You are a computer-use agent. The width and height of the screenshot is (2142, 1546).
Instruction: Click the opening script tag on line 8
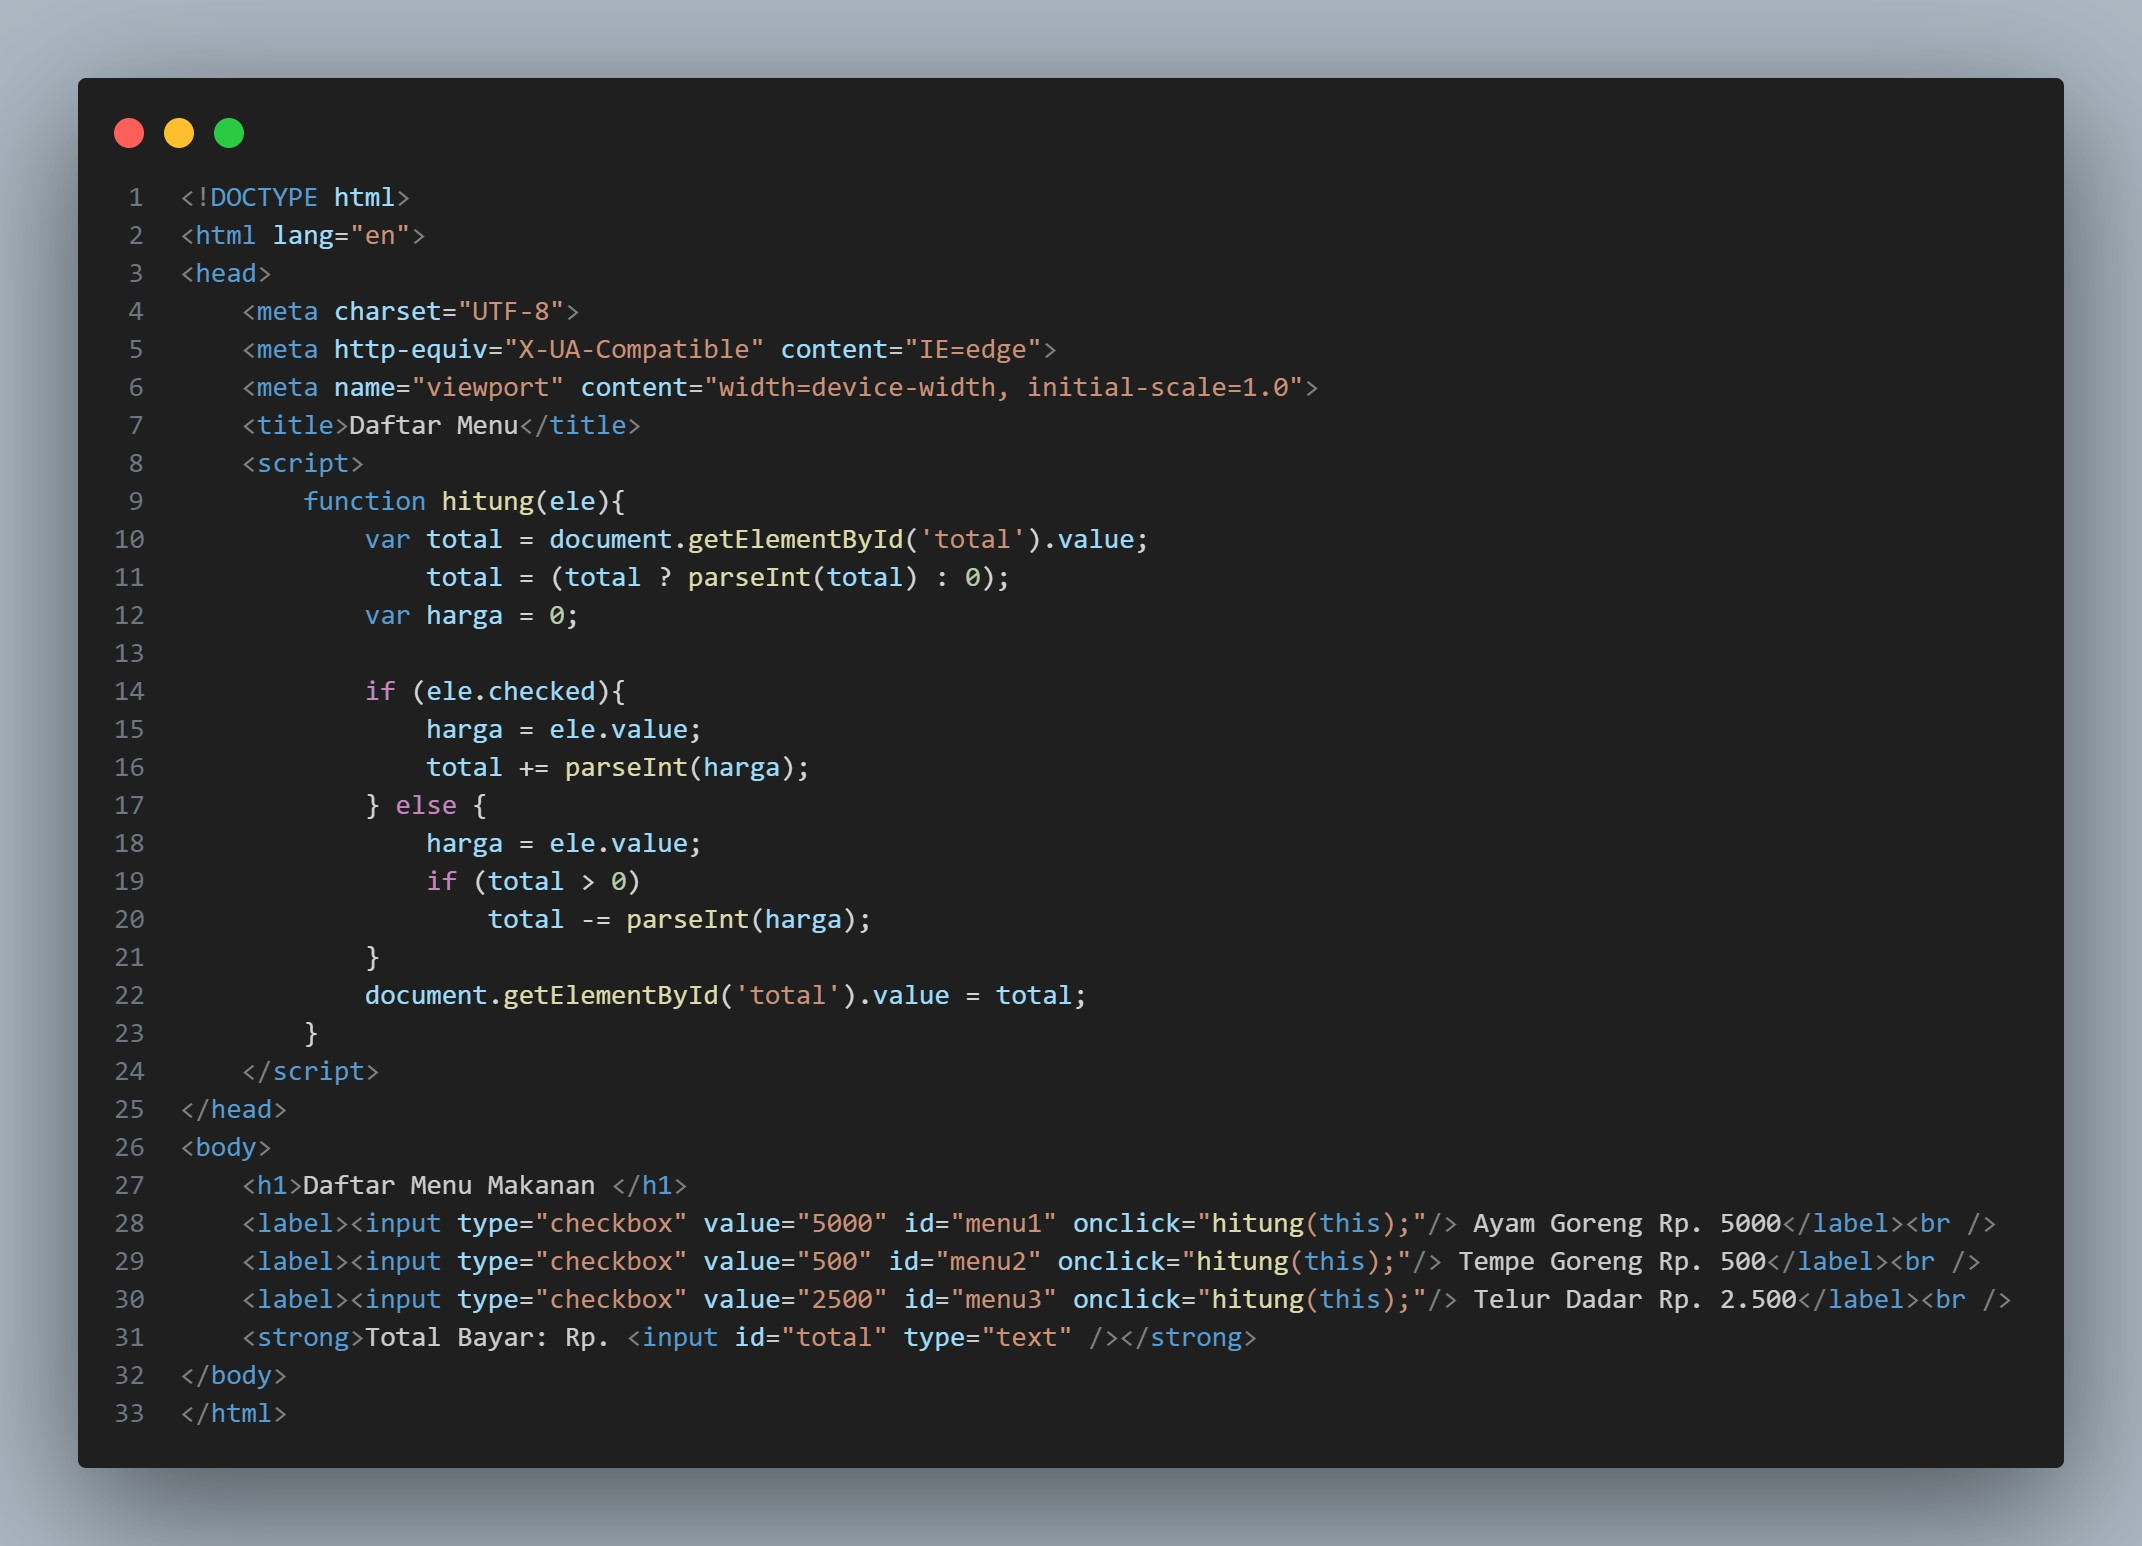click(303, 463)
